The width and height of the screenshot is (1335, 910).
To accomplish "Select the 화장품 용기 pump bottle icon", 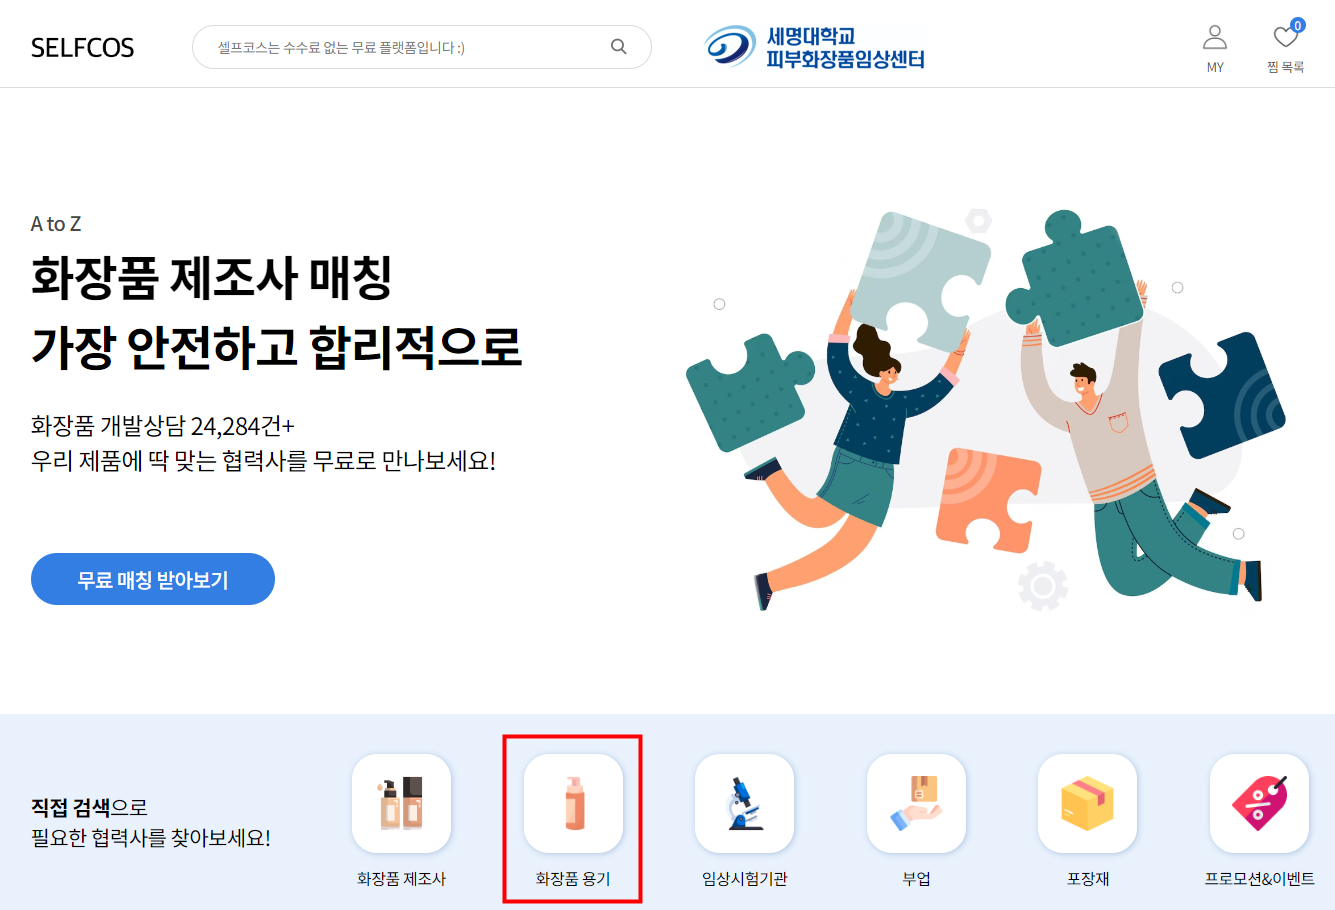I will pyautogui.click(x=573, y=804).
